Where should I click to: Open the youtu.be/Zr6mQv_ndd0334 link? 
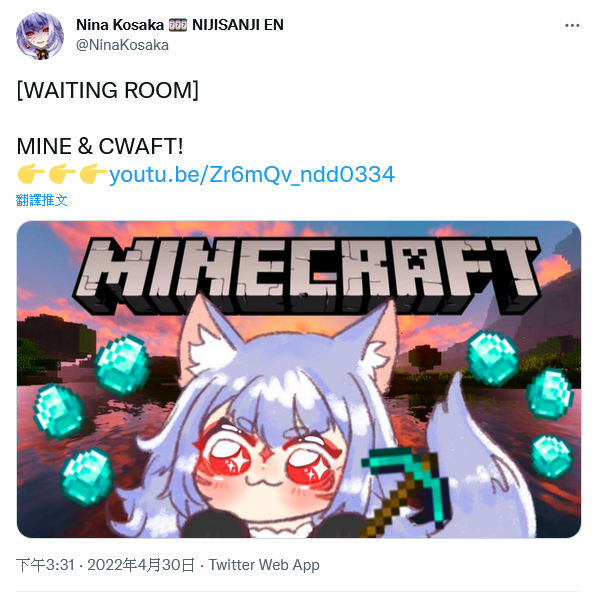[252, 175]
